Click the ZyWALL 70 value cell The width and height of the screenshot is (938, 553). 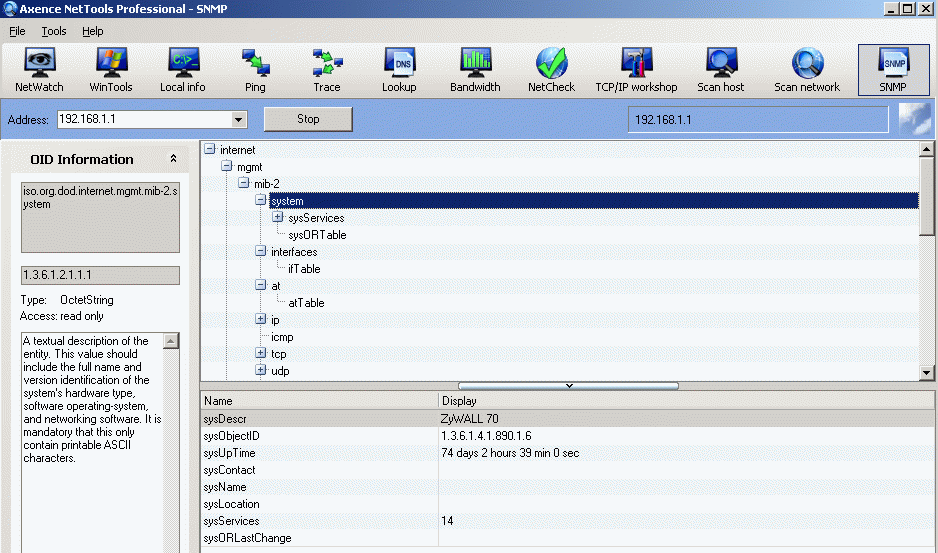(470, 419)
